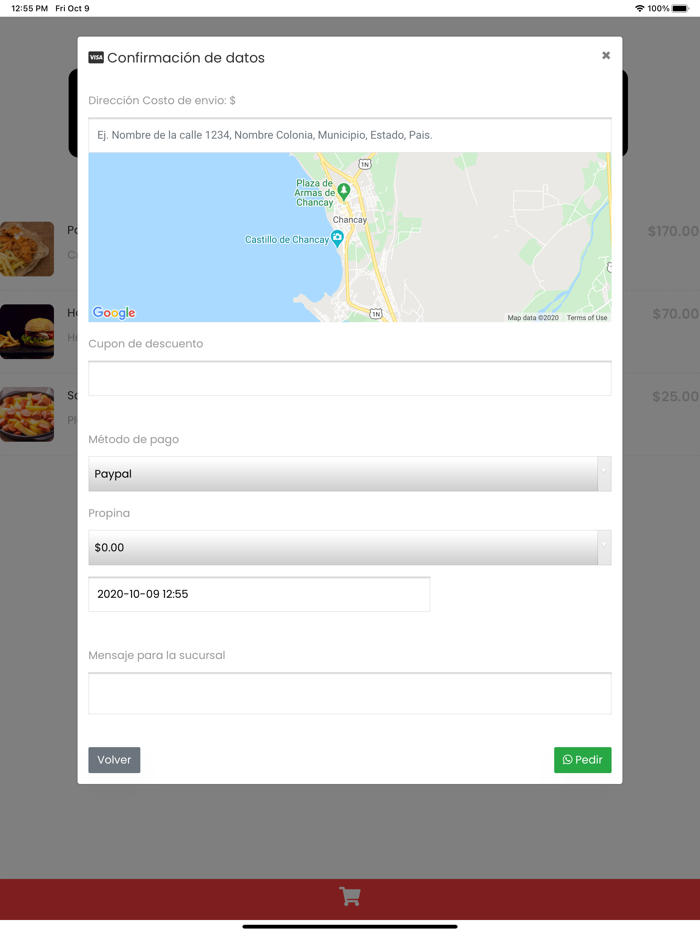Click the 1N highway shield at map top
The width and height of the screenshot is (700, 934).
365,163
